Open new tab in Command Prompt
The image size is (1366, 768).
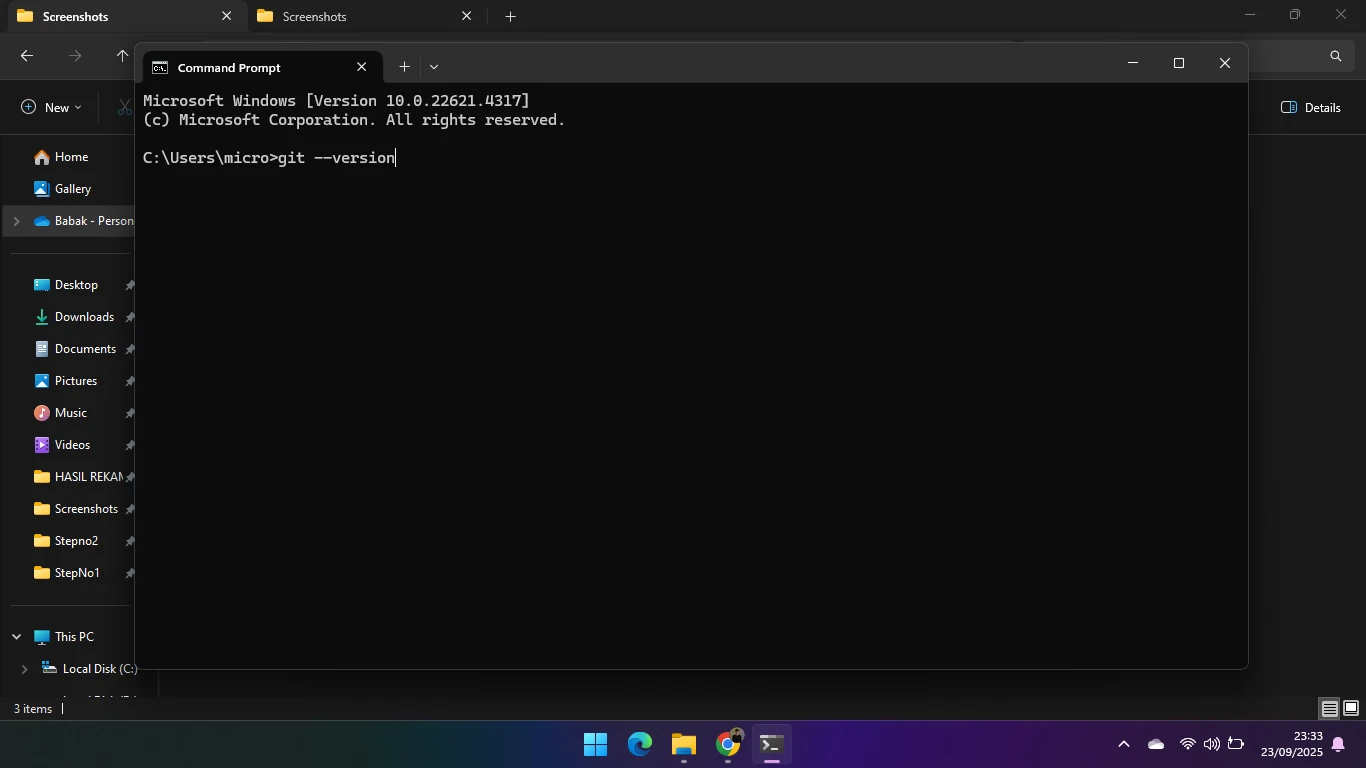(x=404, y=67)
